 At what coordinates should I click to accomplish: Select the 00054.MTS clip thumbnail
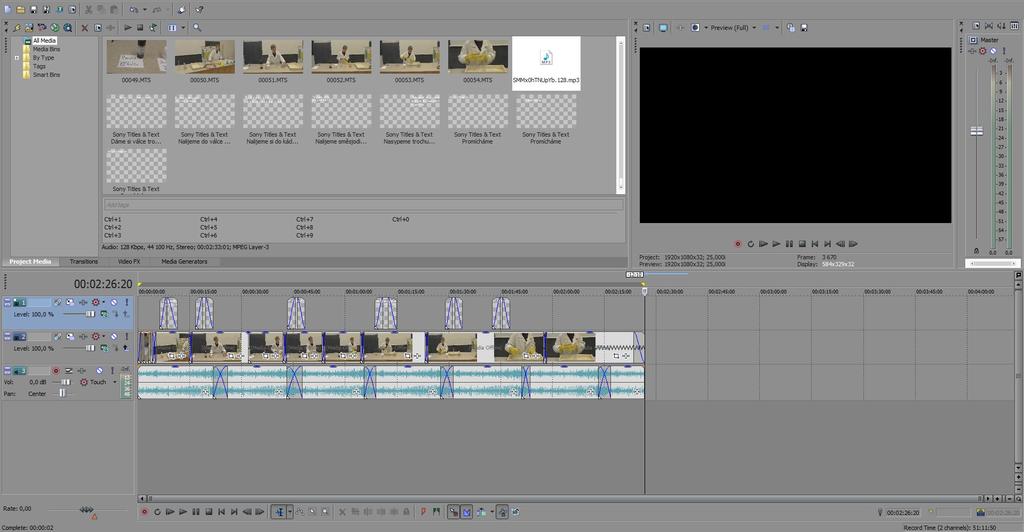(x=477, y=57)
